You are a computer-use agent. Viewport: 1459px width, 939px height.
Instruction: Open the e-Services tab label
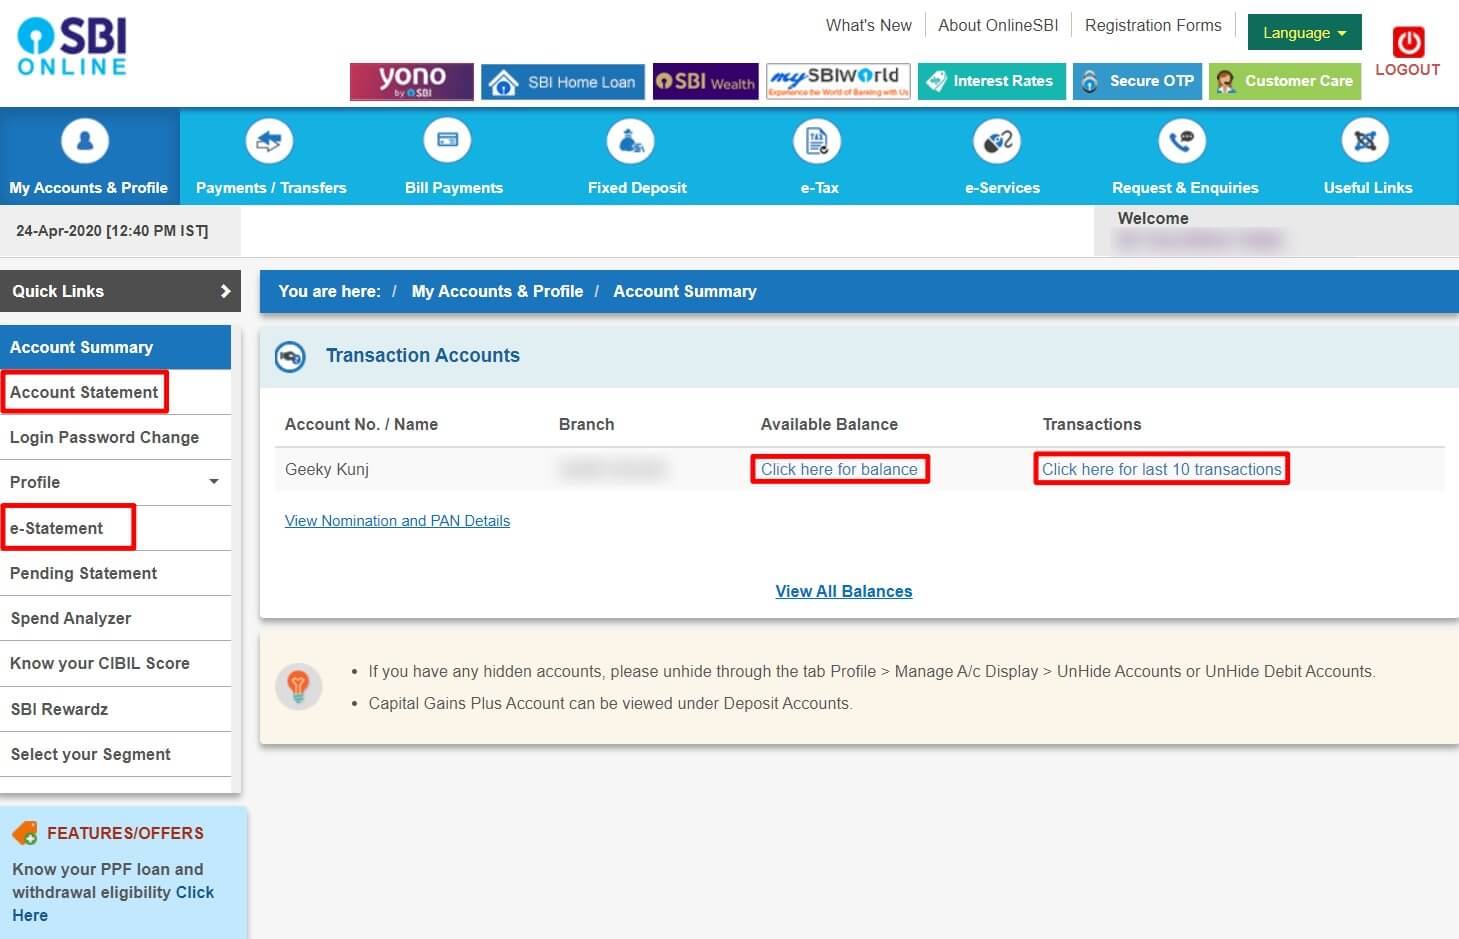pos(1002,187)
